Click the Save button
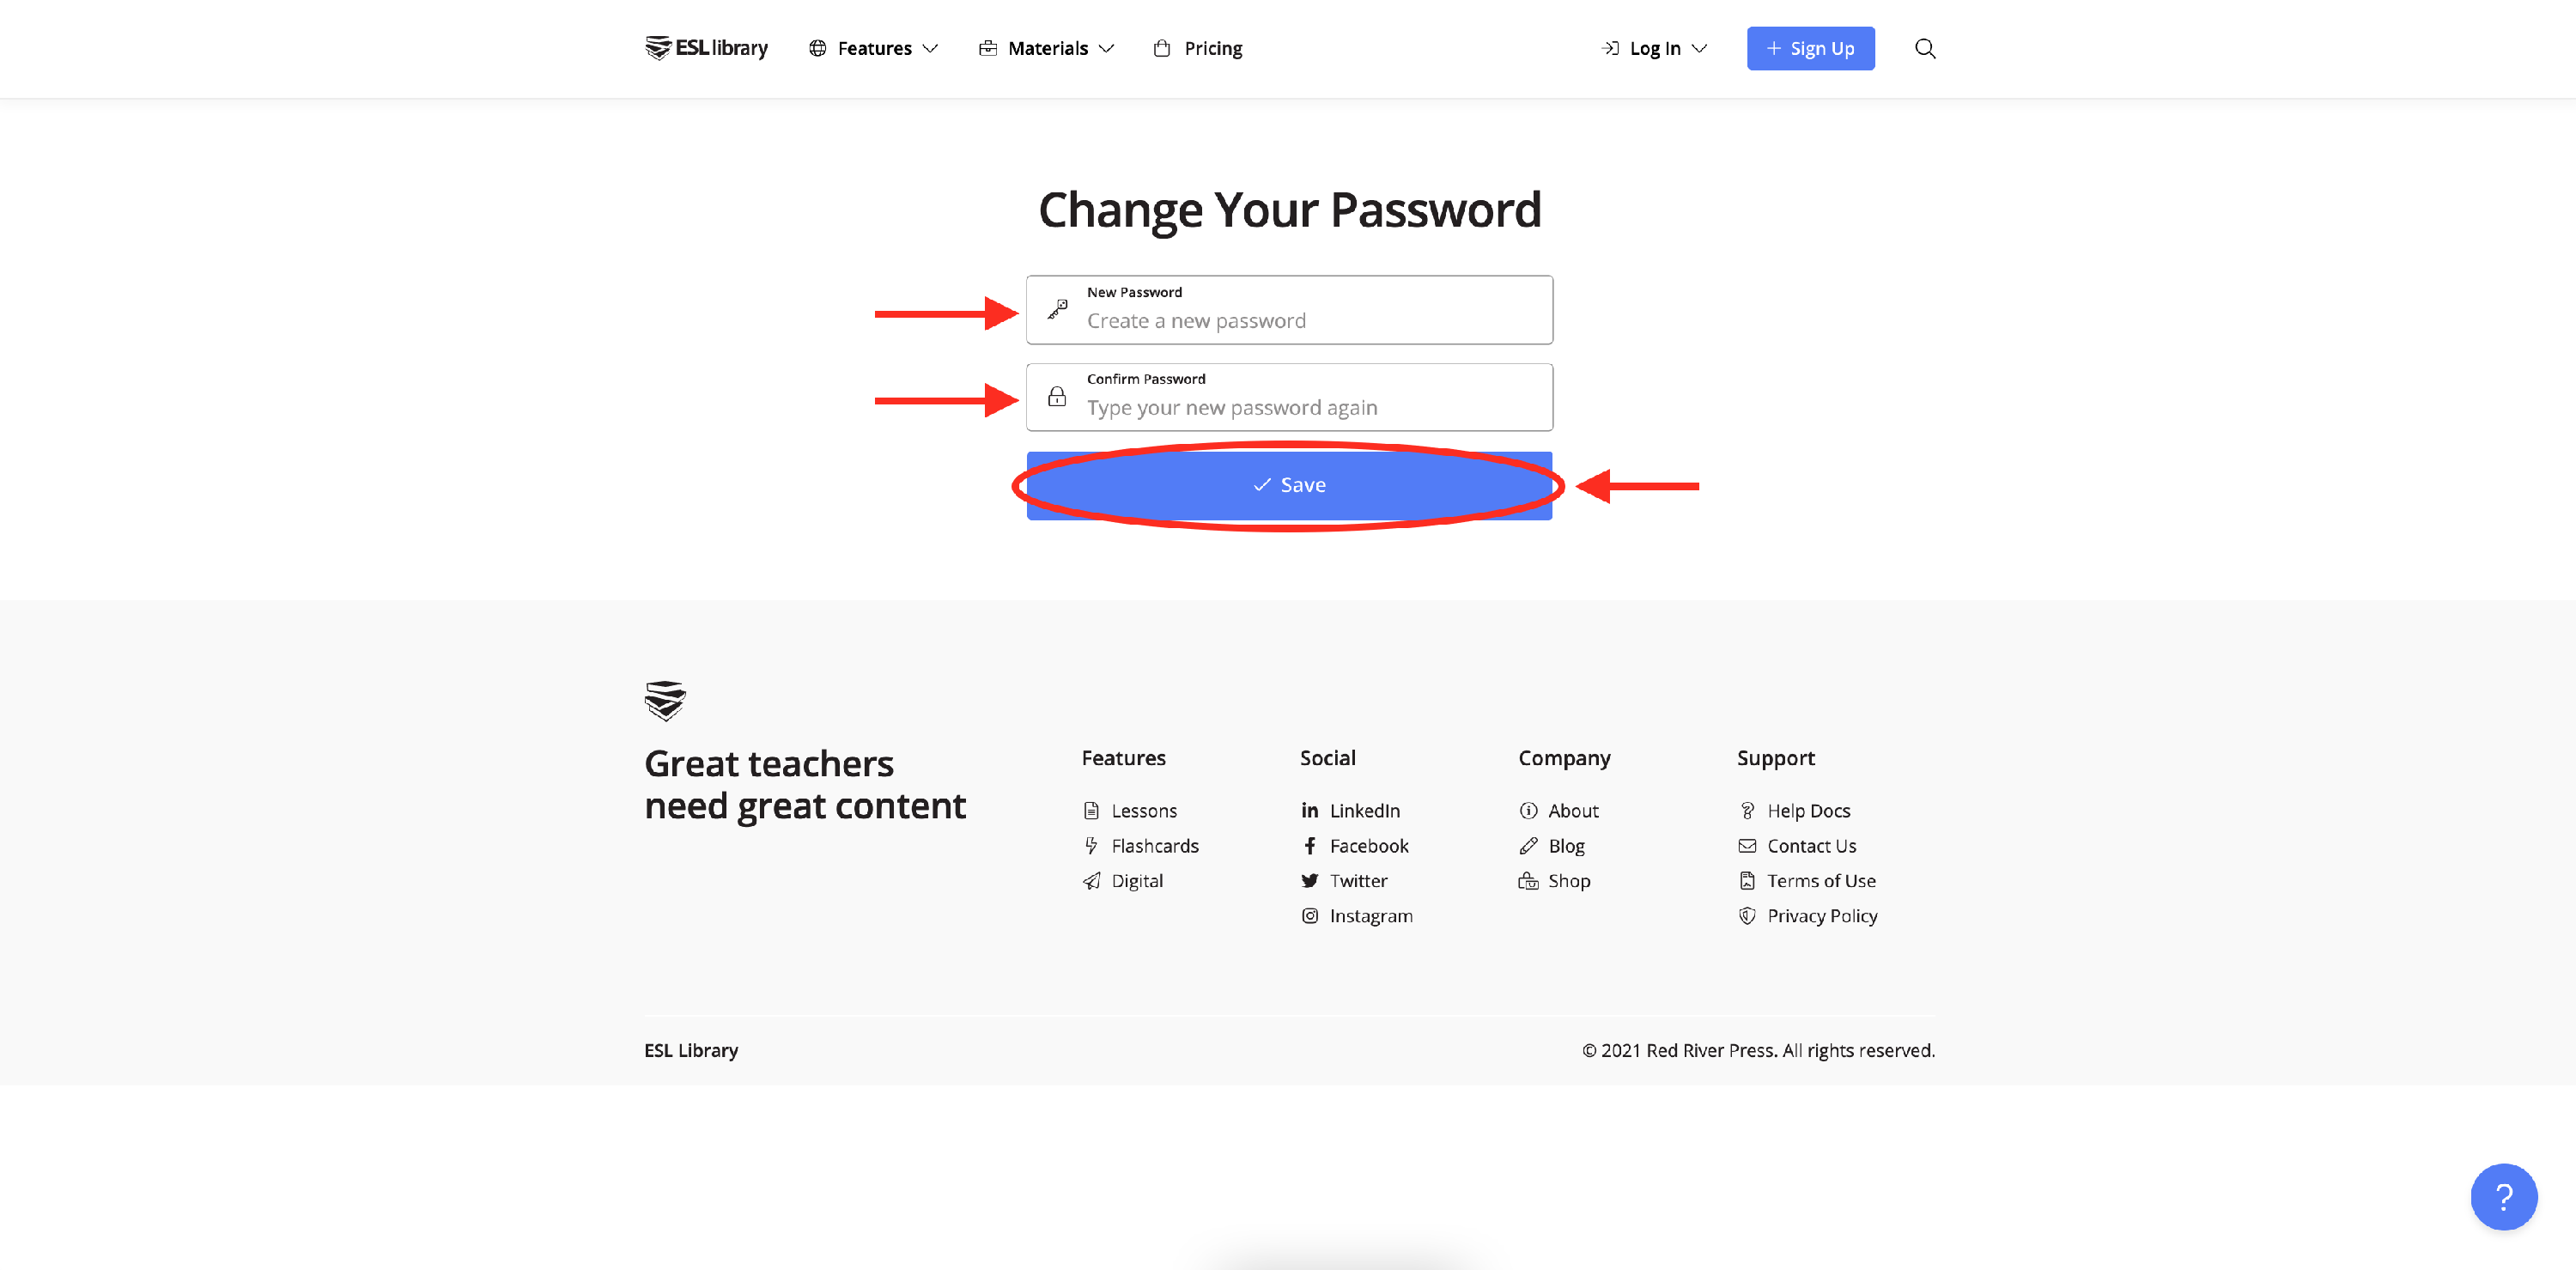2576x1270 pixels. [x=1289, y=485]
